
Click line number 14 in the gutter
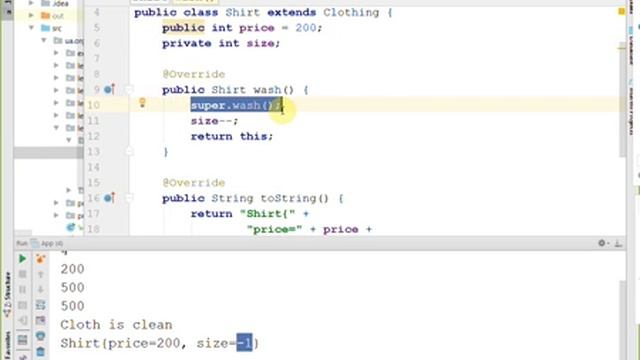93,167
